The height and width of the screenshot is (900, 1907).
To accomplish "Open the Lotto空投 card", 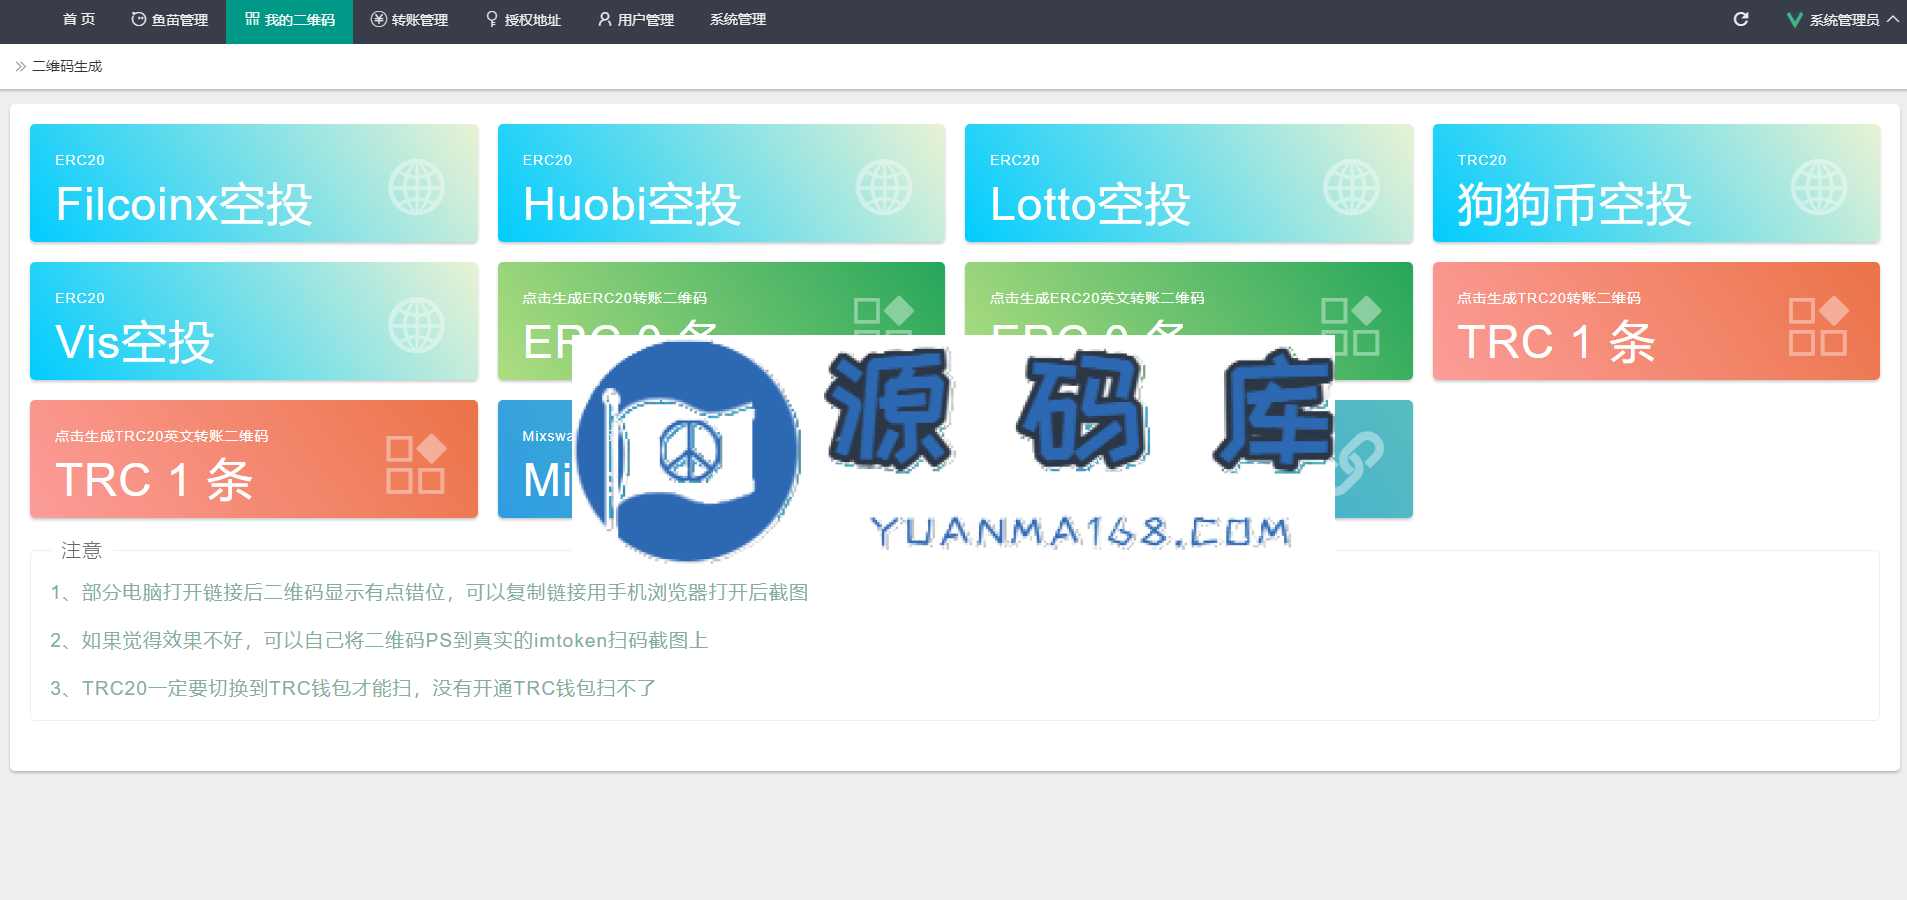I will click(1189, 183).
